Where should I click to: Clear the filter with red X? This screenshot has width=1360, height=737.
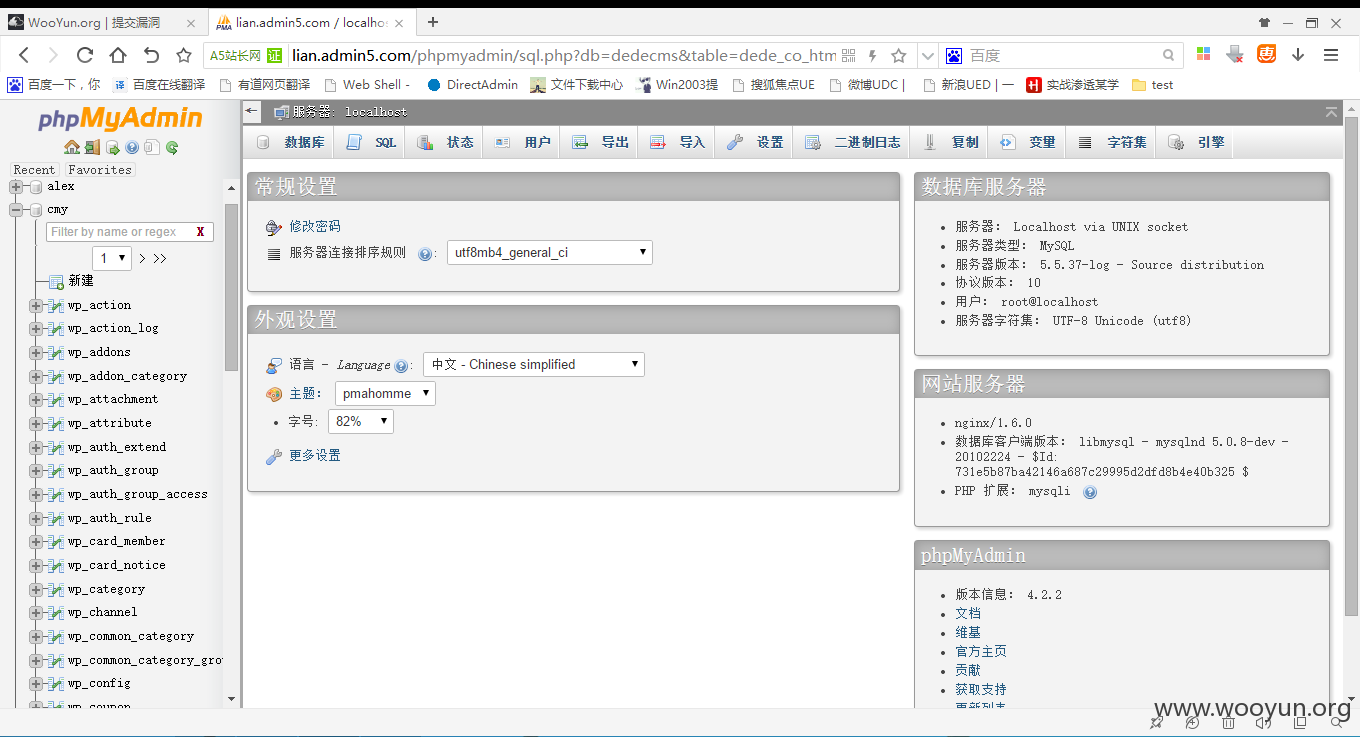pos(200,232)
